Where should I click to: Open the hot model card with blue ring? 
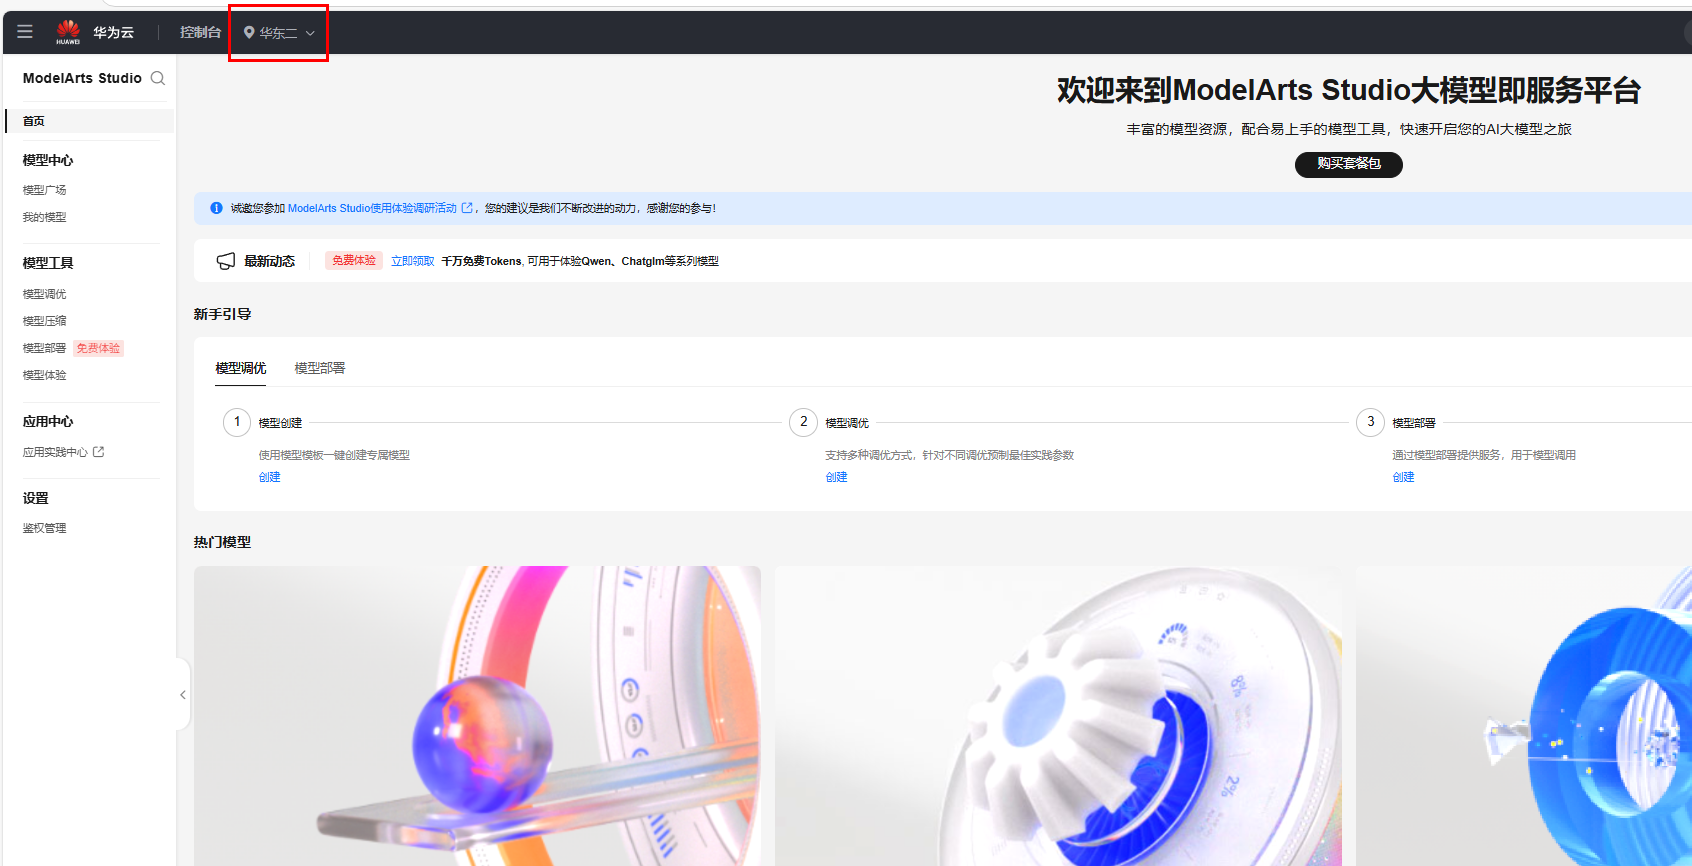(x=1524, y=716)
